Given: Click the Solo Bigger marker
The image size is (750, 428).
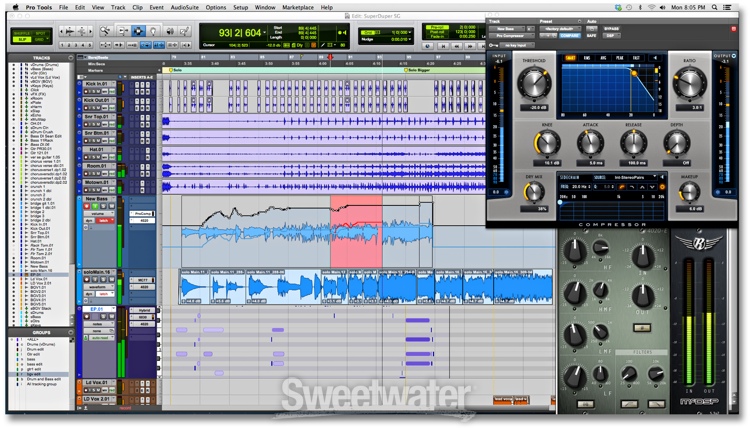Looking at the screenshot, I should point(417,70).
